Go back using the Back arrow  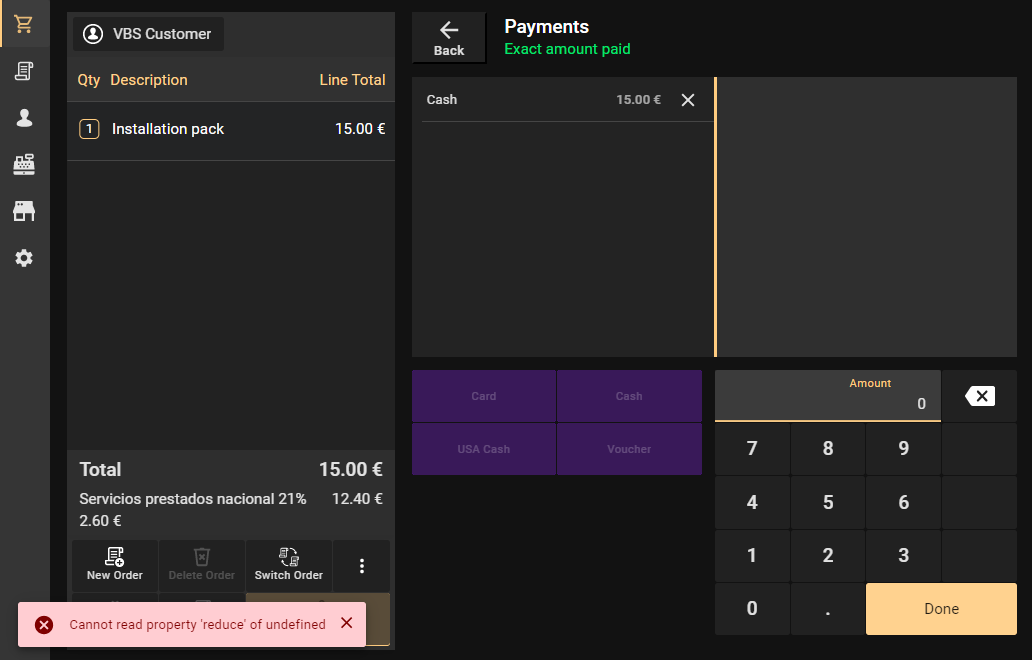point(449,38)
